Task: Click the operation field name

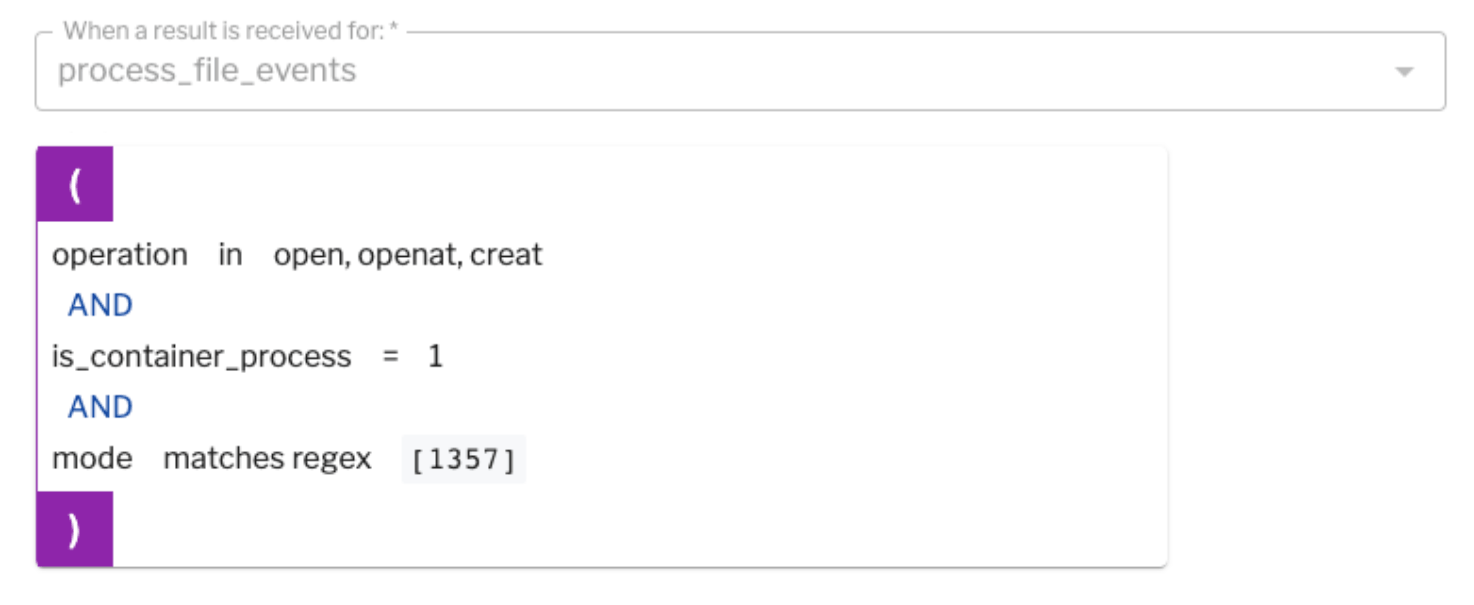Action: (120, 255)
